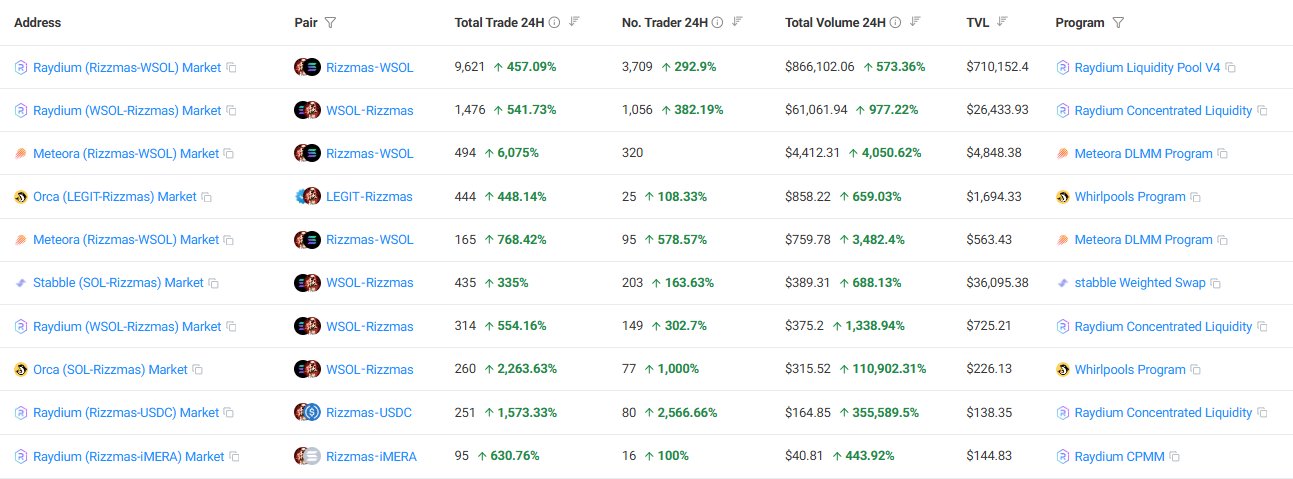Copy the stabble Weighted Swap program address
1293x479 pixels.
pyautogui.click(x=1215, y=284)
